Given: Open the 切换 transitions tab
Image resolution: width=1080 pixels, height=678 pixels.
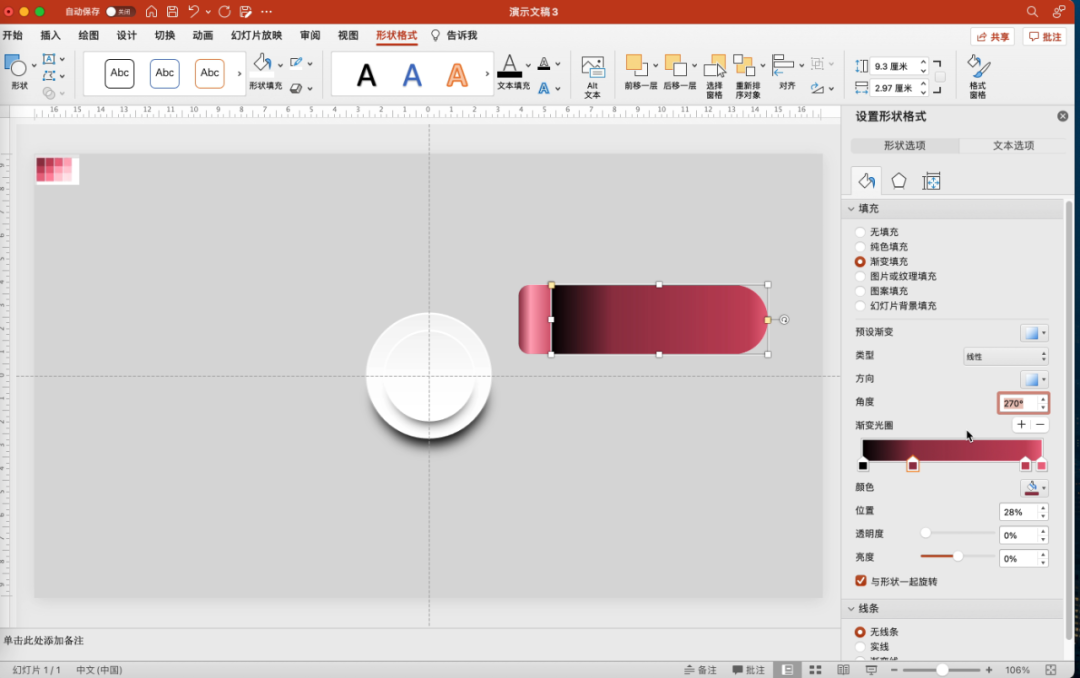Looking at the screenshot, I should 165,35.
